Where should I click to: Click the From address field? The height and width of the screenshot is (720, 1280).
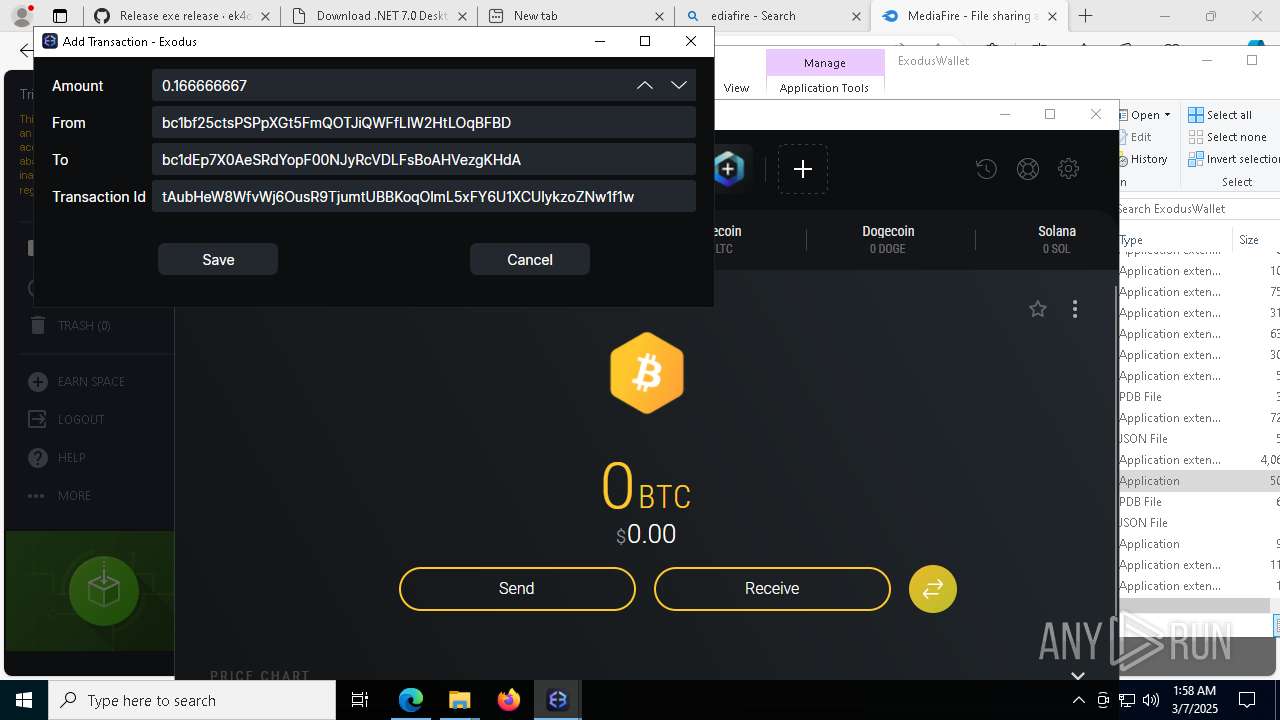click(424, 122)
